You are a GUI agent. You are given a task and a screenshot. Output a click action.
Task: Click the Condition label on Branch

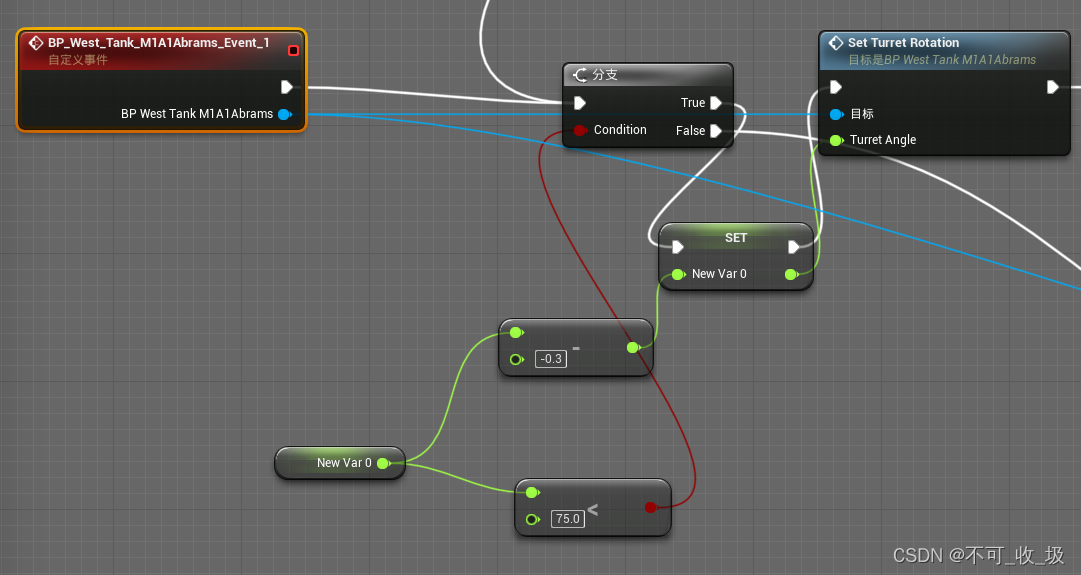pyautogui.click(x=620, y=130)
